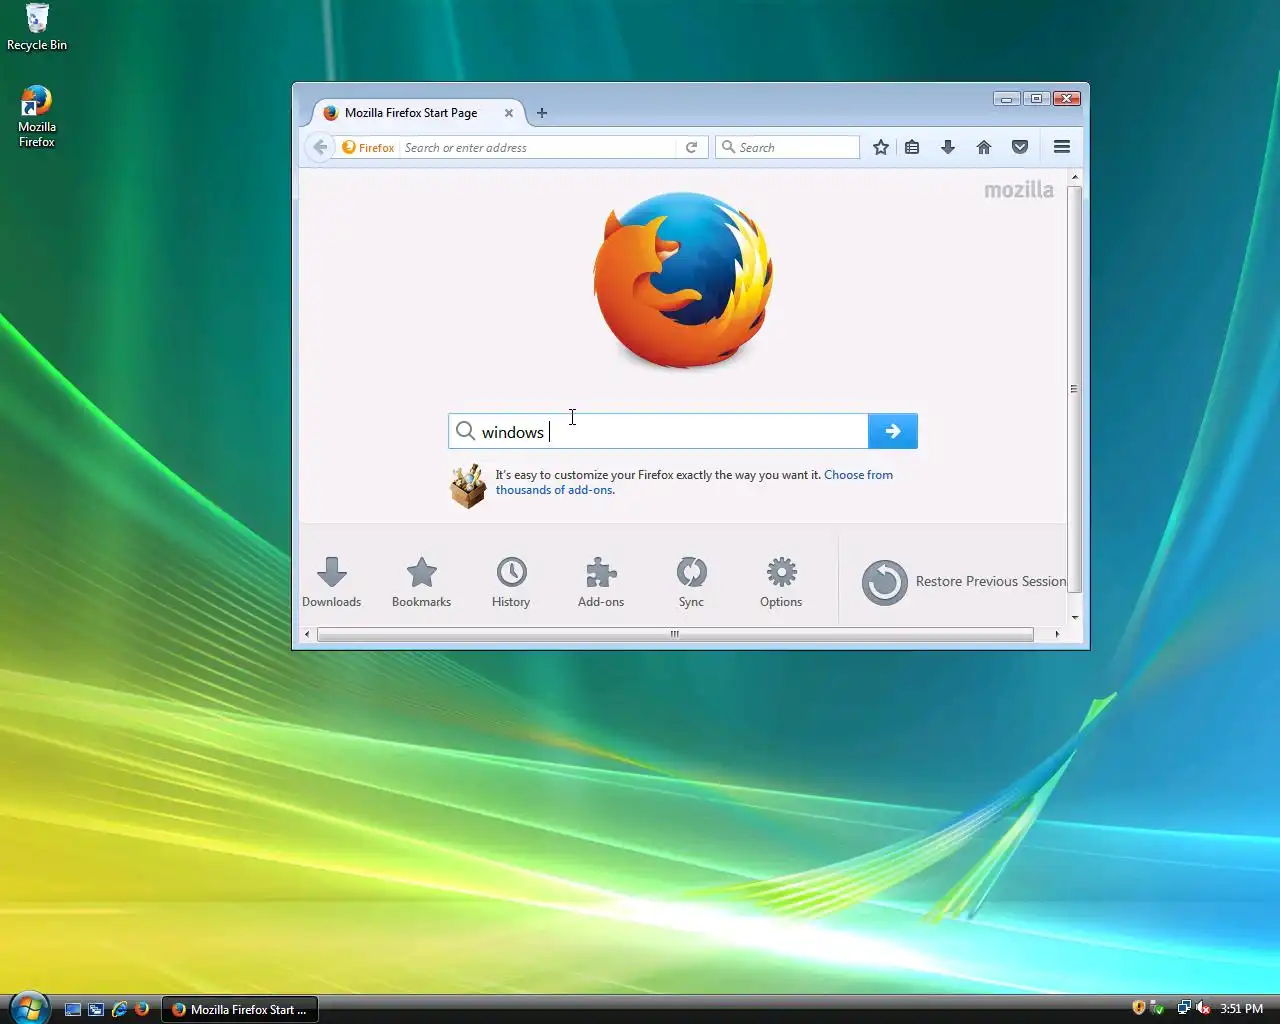Open History from the start page launcher

(x=511, y=582)
